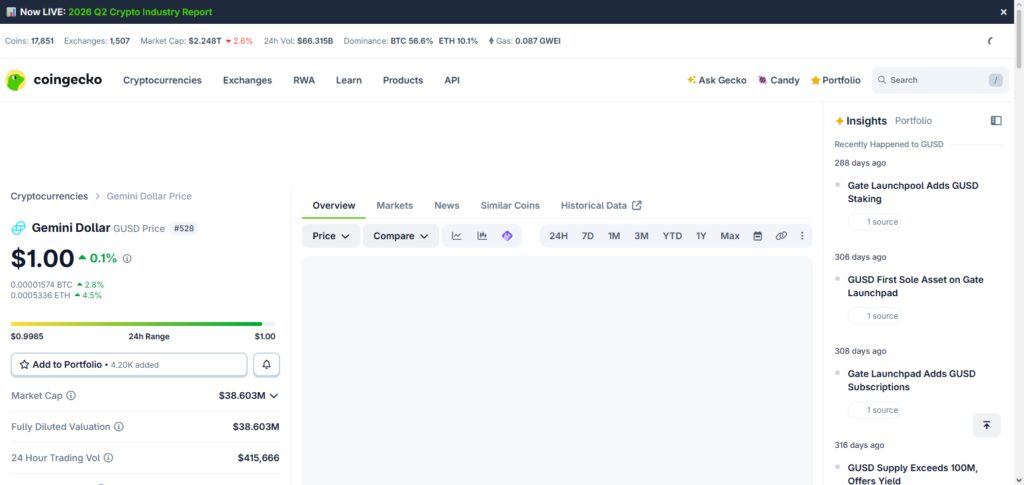Select the Max chart range
This screenshot has height=485, width=1024.
[x=730, y=236]
